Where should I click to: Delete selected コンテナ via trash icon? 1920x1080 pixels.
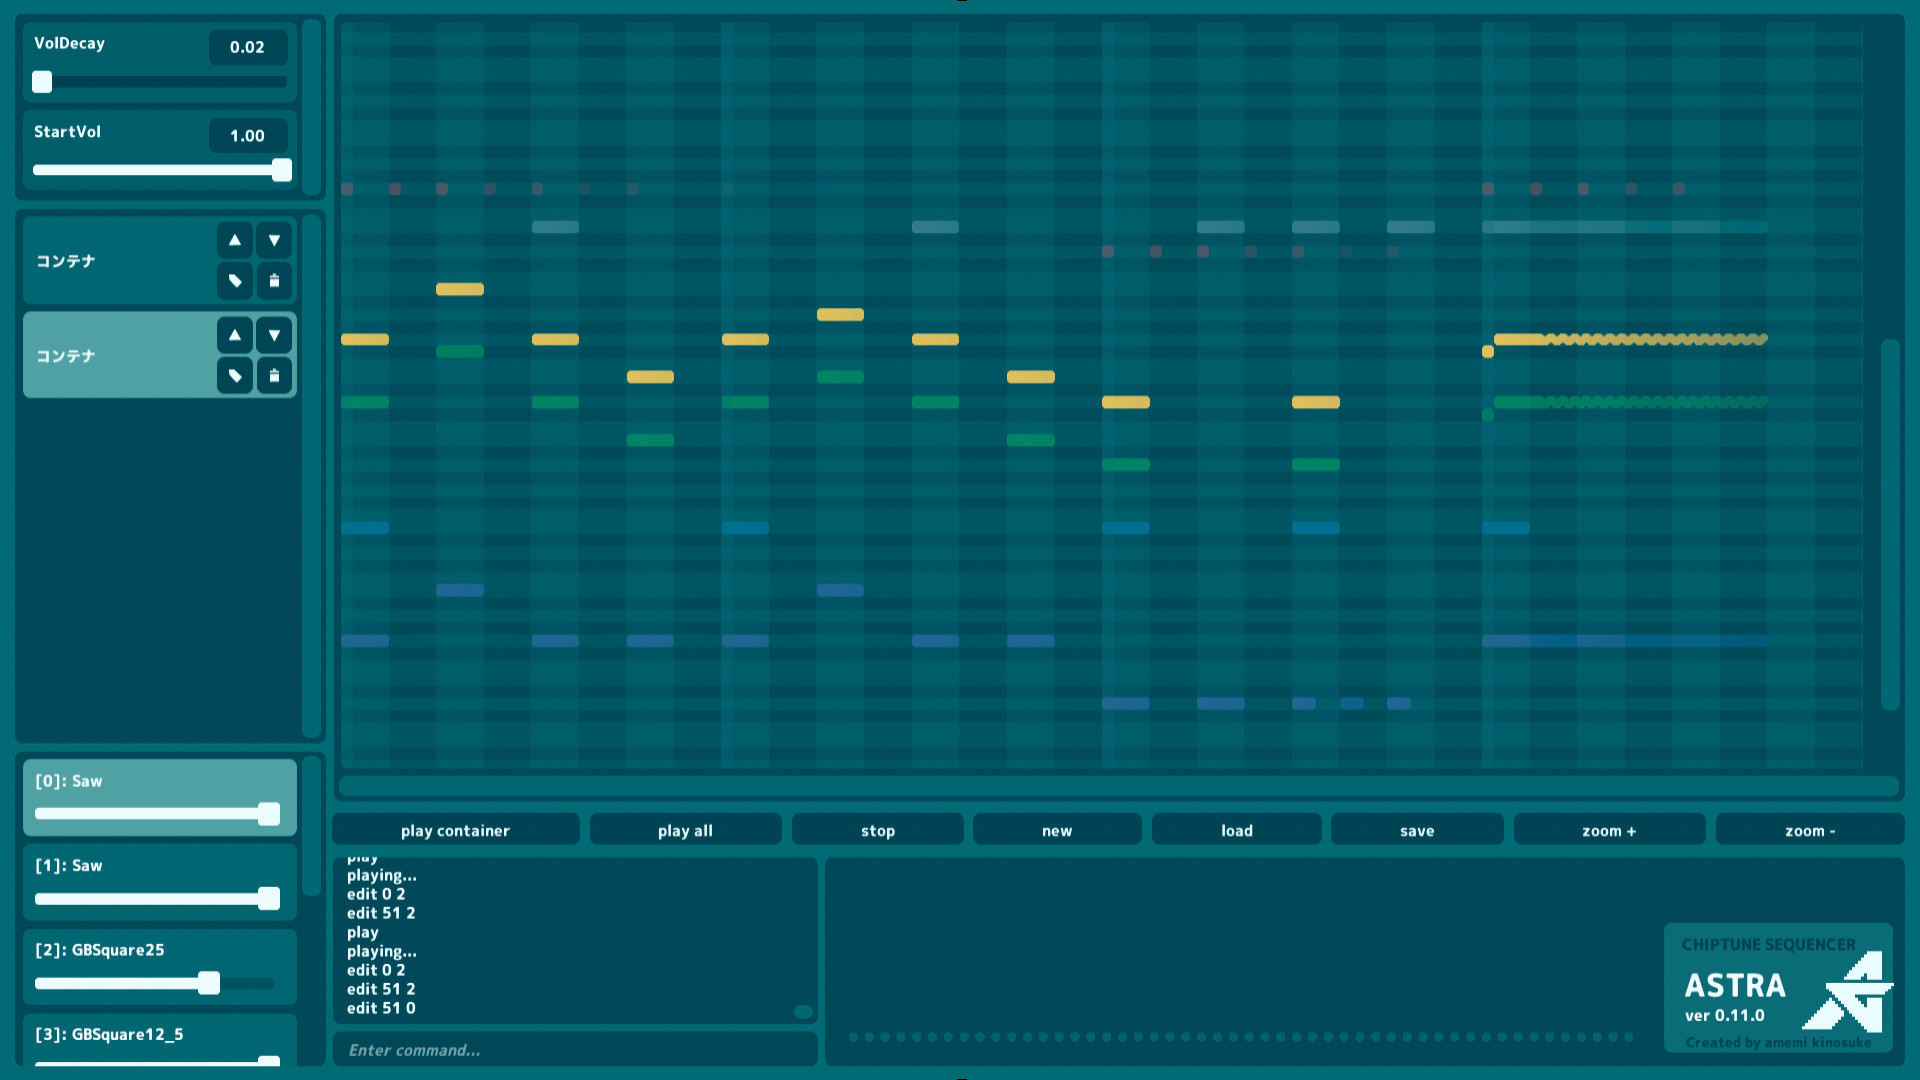tap(273, 375)
